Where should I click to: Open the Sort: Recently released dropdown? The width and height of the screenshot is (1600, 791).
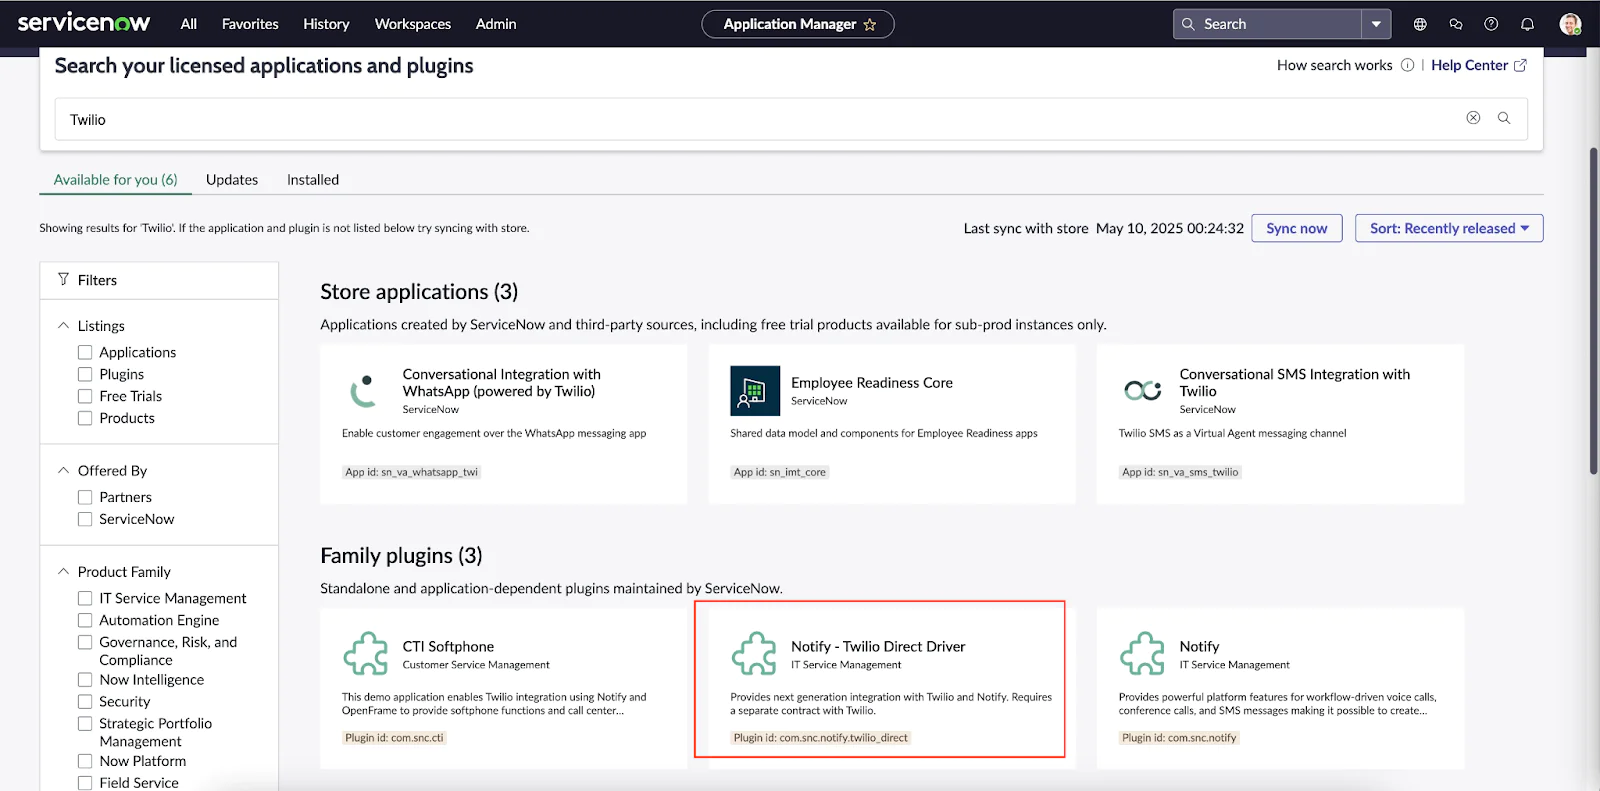pos(1449,228)
